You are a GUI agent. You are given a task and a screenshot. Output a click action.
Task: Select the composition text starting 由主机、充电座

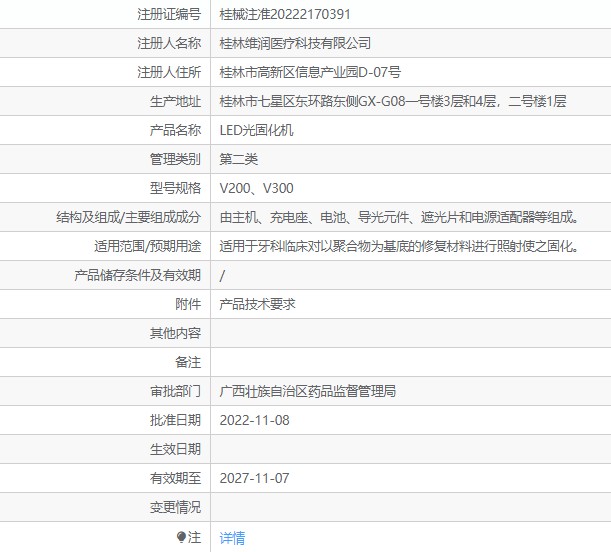pos(399,217)
